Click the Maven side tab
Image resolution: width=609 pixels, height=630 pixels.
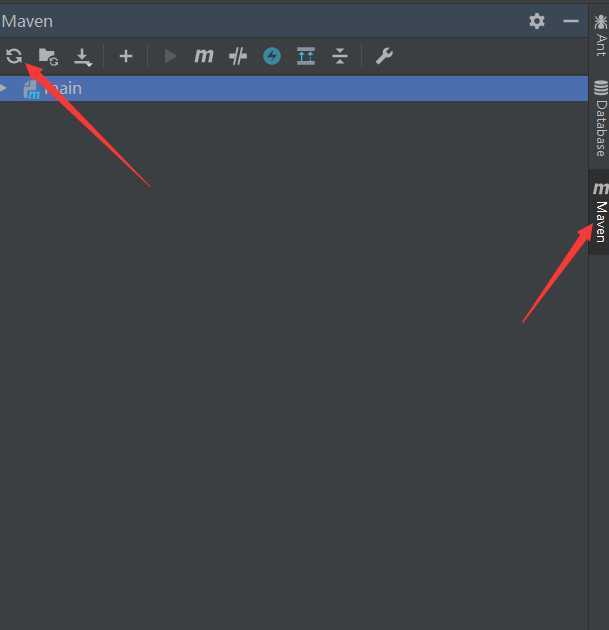coord(600,212)
